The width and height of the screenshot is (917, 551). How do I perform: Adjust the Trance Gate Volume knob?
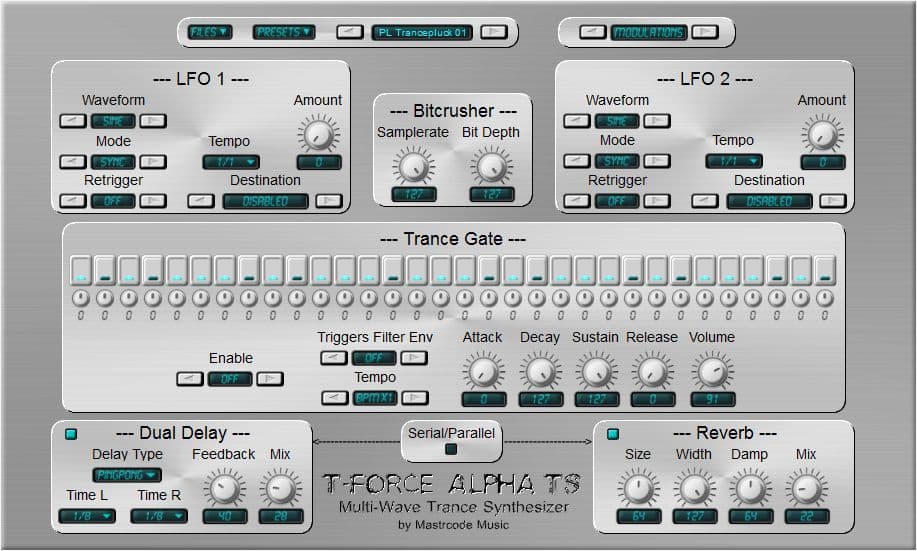(712, 371)
